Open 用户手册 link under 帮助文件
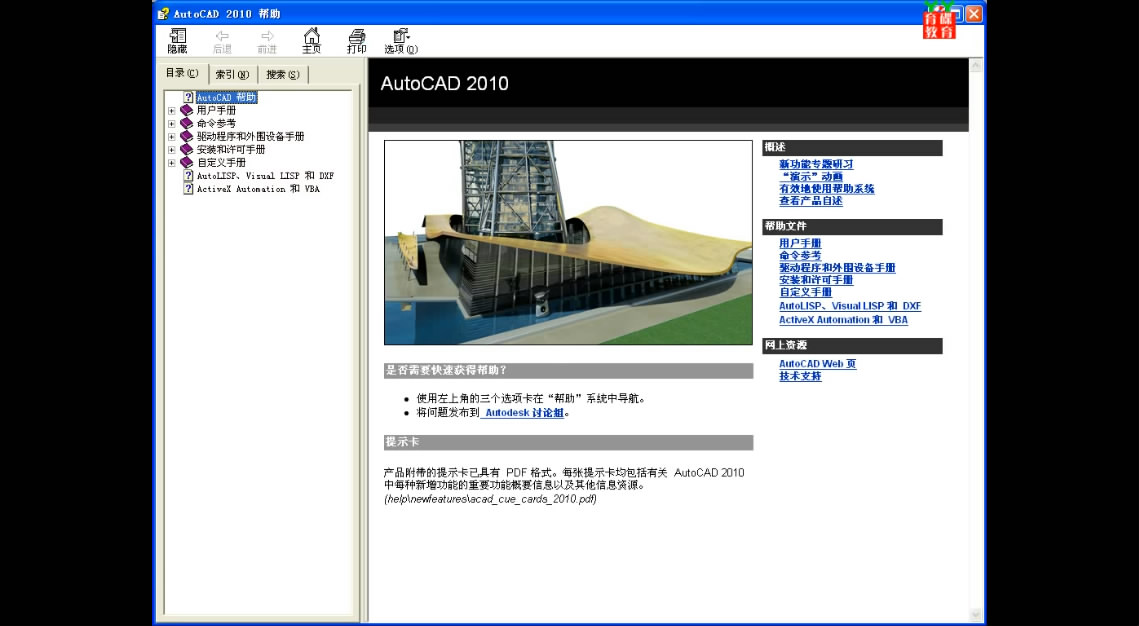 point(800,243)
